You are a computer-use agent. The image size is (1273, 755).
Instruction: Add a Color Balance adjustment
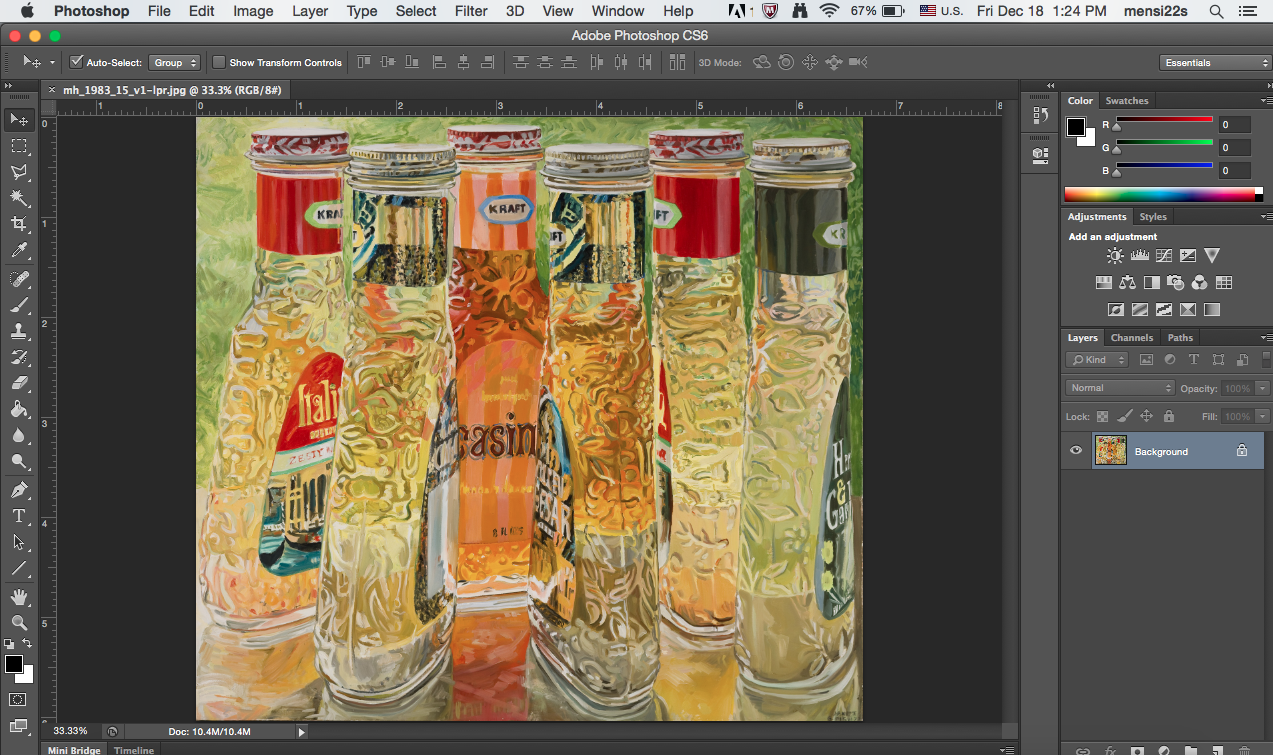[1127, 283]
